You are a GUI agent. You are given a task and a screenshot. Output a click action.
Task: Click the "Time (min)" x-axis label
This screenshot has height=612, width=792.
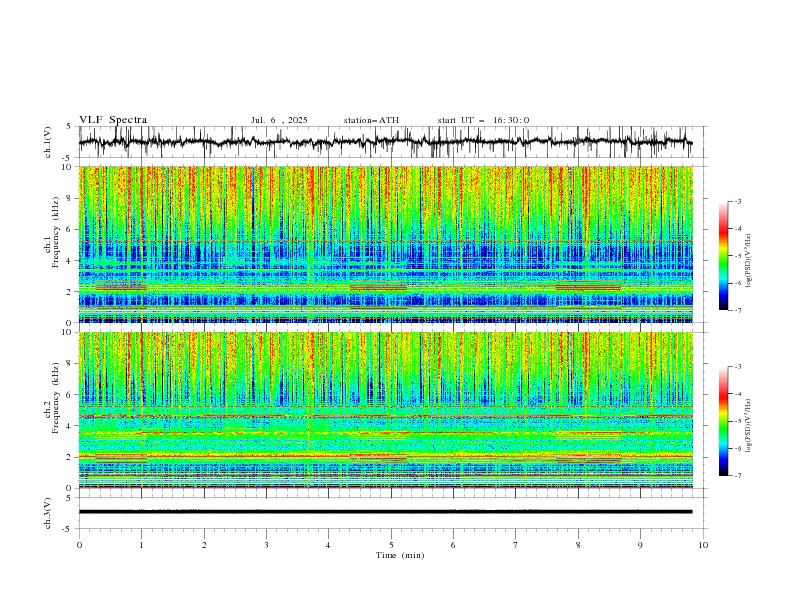tap(400, 555)
